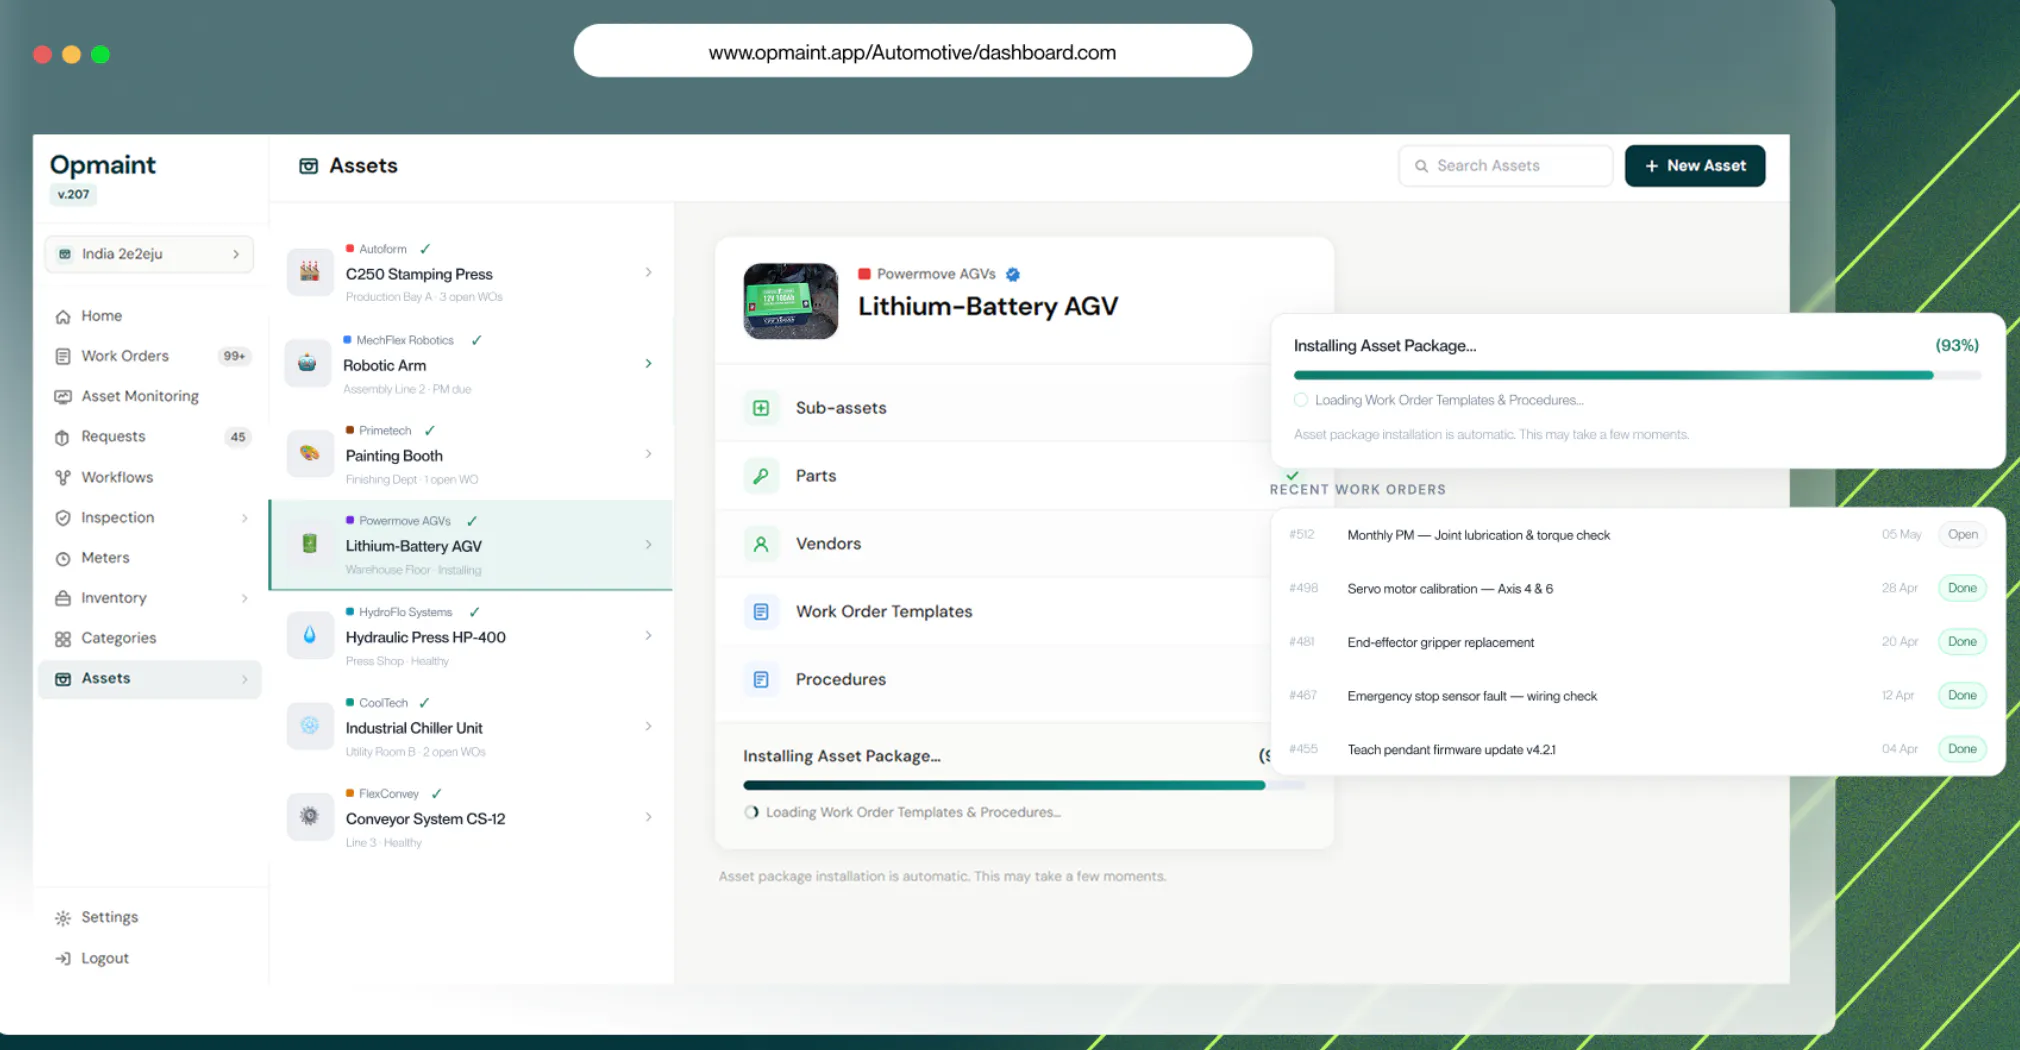
Task: Open Industrial Chiller Unit row chevron
Action: point(649,727)
